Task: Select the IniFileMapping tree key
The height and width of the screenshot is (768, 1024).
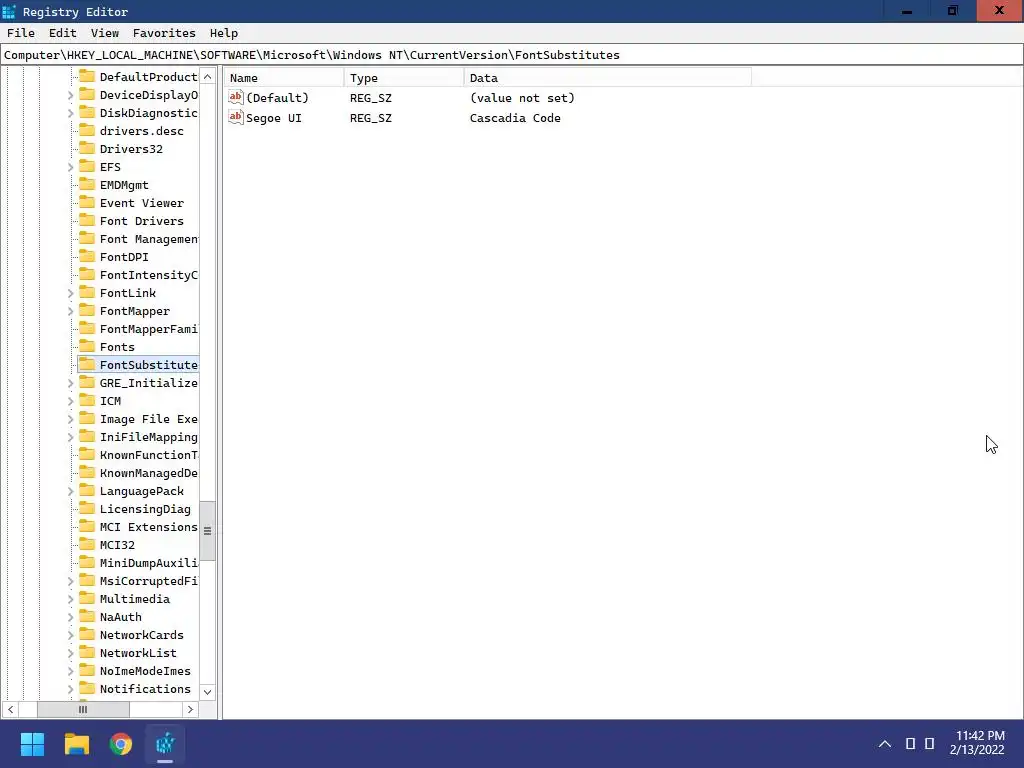Action: [x=148, y=437]
